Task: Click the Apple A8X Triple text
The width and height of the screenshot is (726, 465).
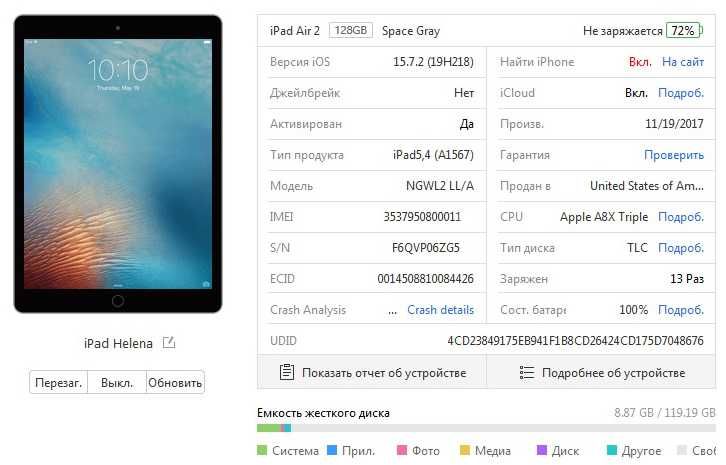Action: click(x=604, y=217)
